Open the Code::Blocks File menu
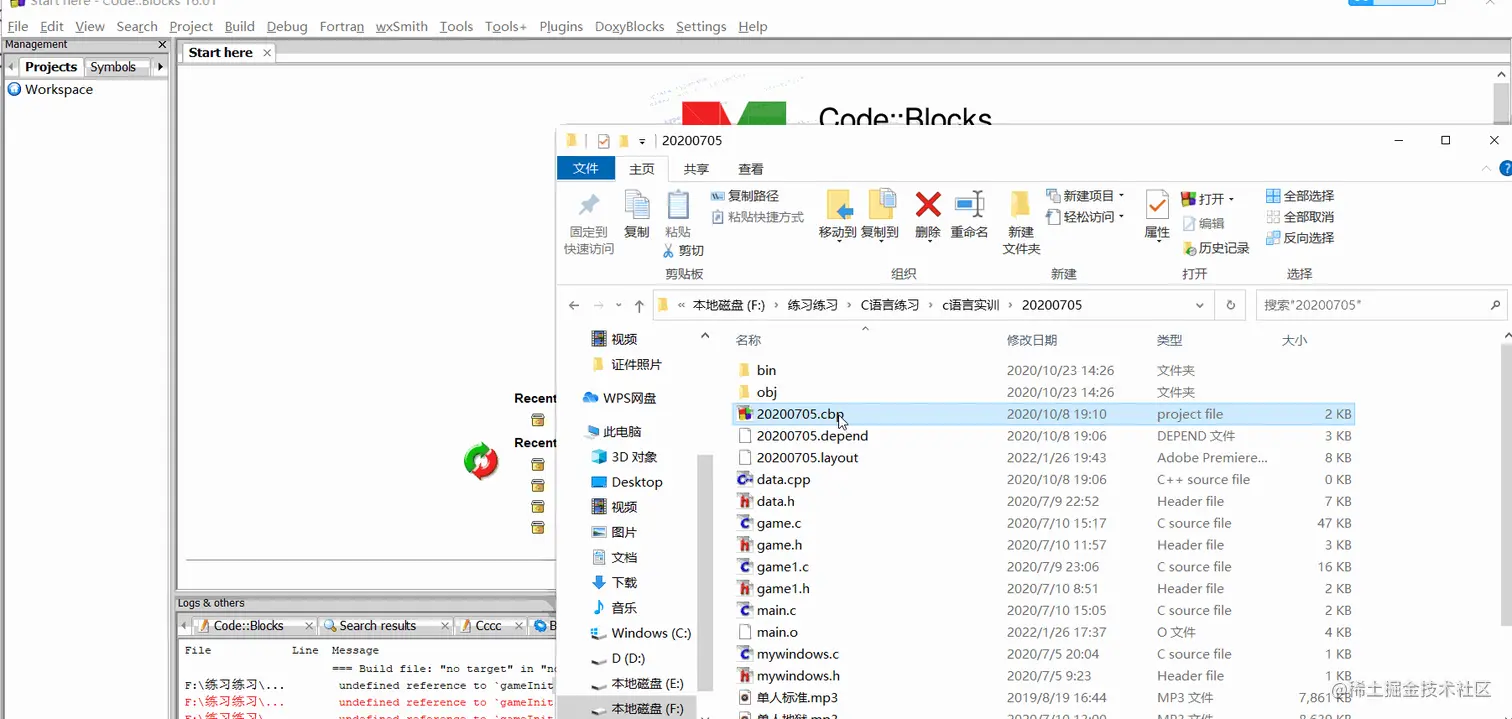Screen dimensions: 1512x719 pos(18,26)
